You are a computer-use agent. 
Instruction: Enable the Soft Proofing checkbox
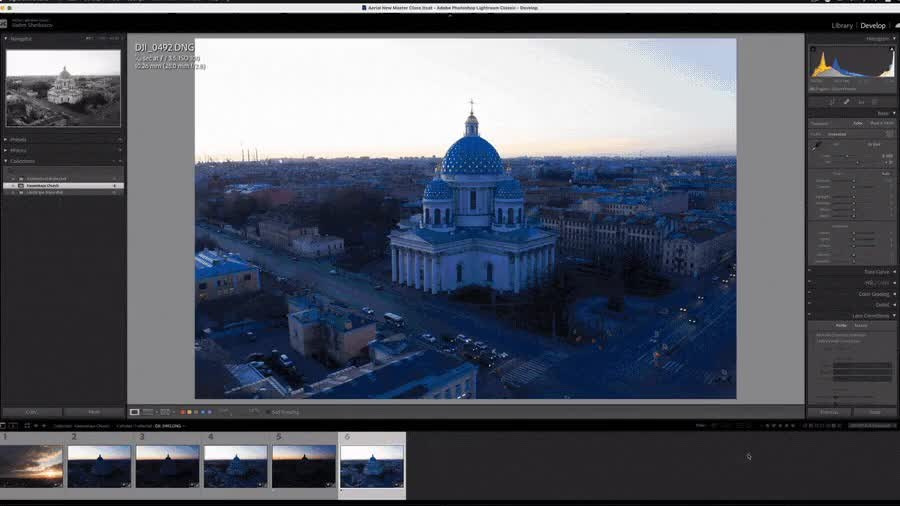pyautogui.click(x=267, y=412)
